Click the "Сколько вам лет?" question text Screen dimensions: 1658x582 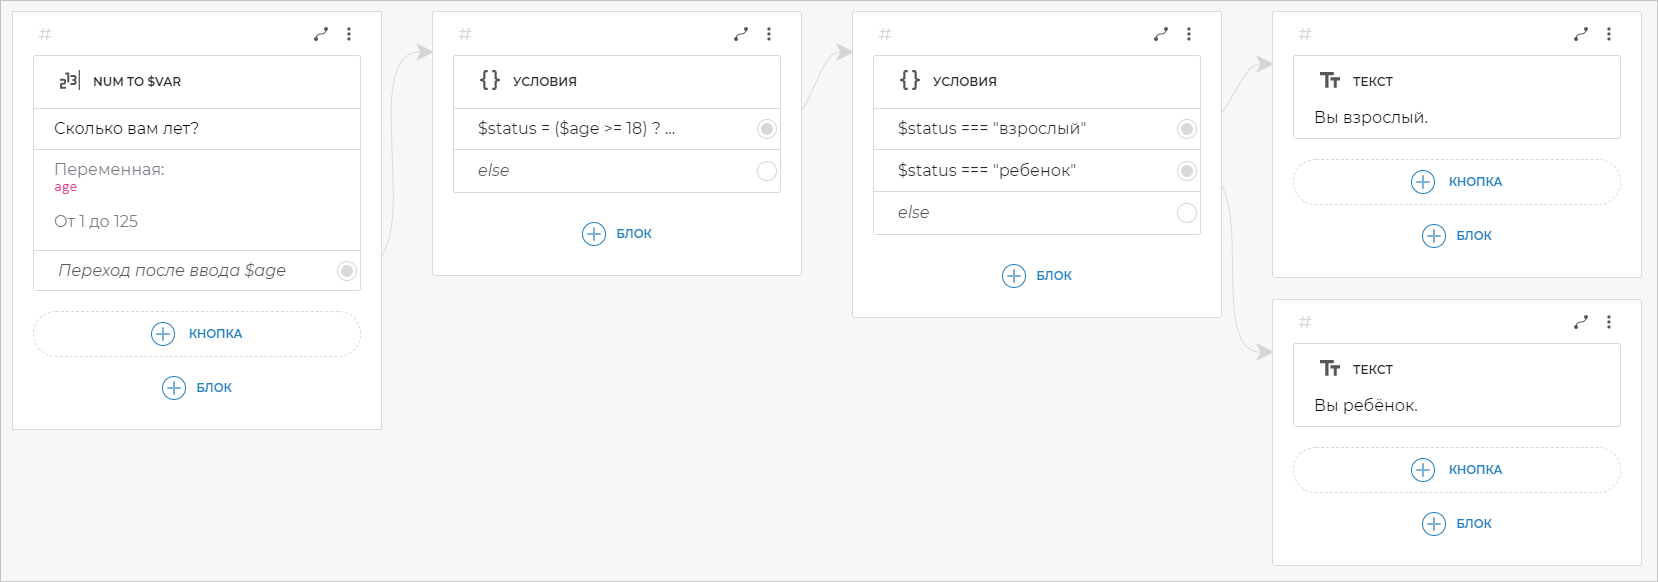coord(127,129)
